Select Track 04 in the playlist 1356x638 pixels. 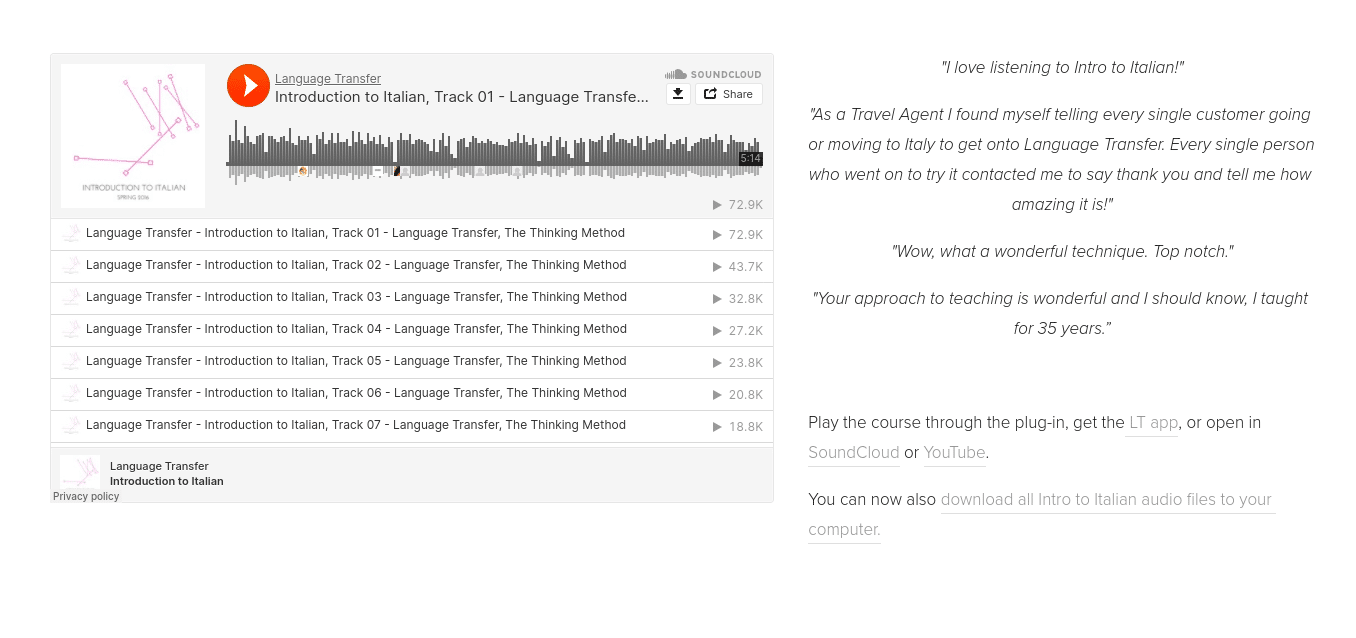356,329
